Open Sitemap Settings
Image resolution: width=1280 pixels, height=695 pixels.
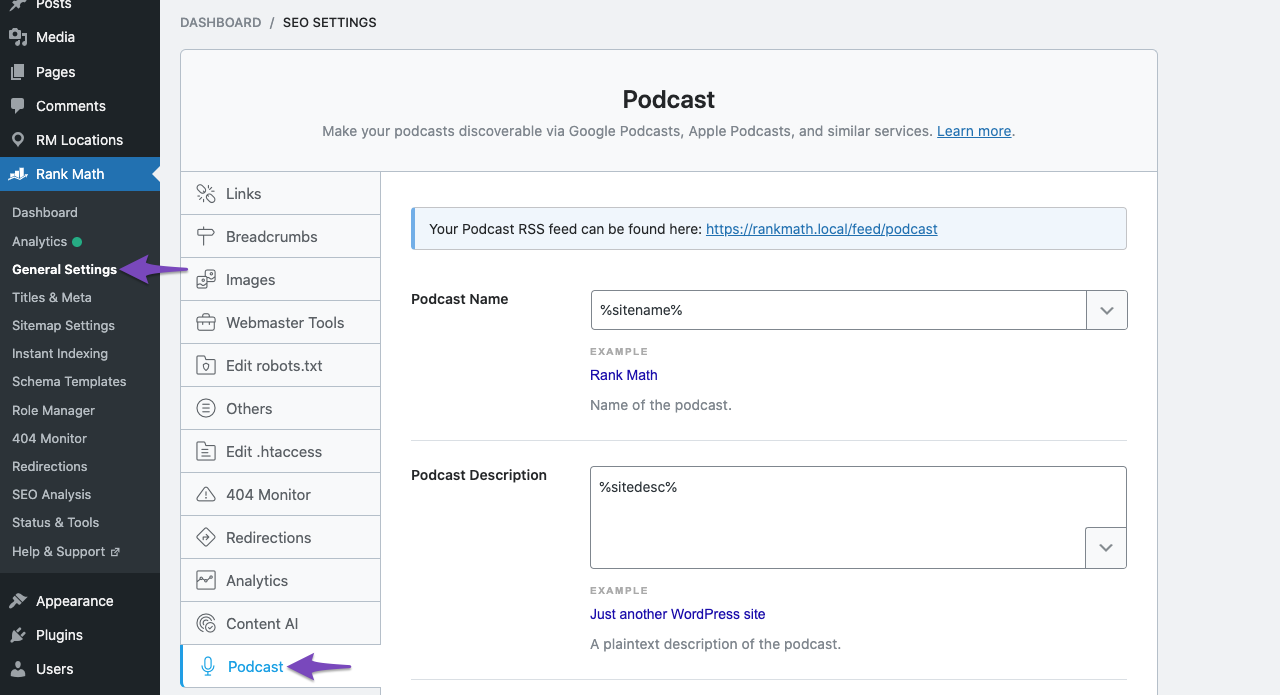pyautogui.click(x=63, y=325)
